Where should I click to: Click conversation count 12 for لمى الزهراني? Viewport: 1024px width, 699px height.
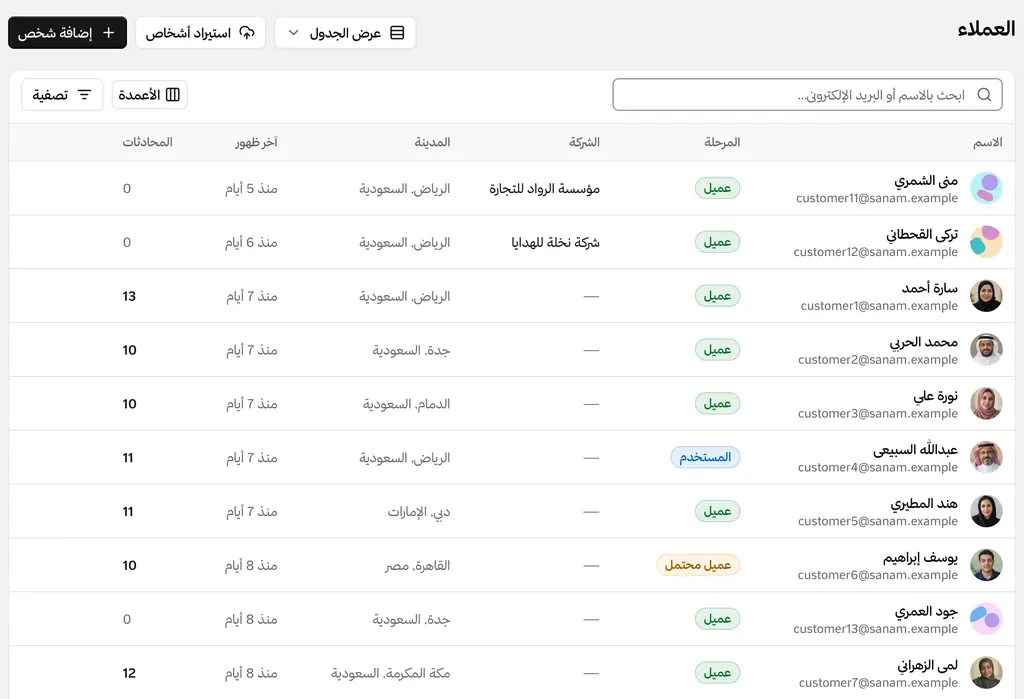click(x=129, y=673)
